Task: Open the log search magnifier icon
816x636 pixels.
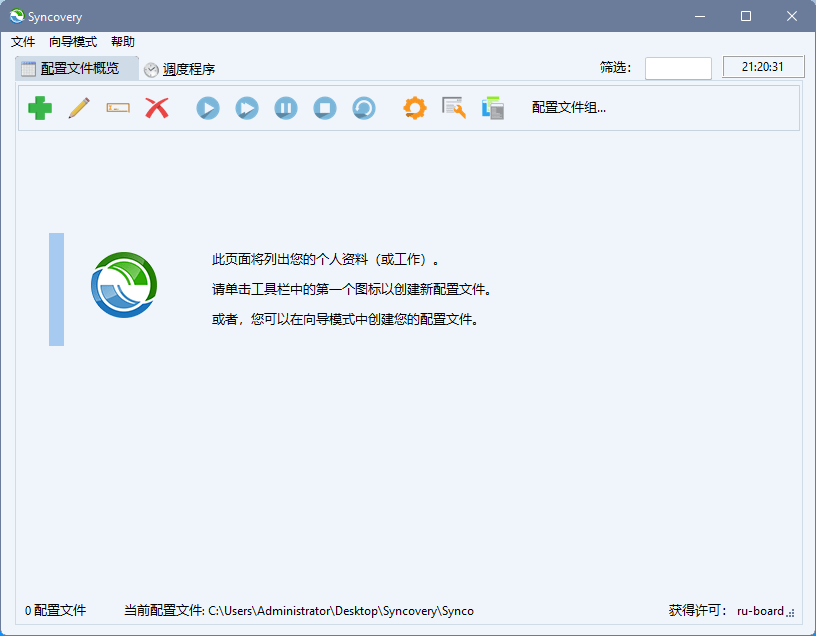Action: 454,108
